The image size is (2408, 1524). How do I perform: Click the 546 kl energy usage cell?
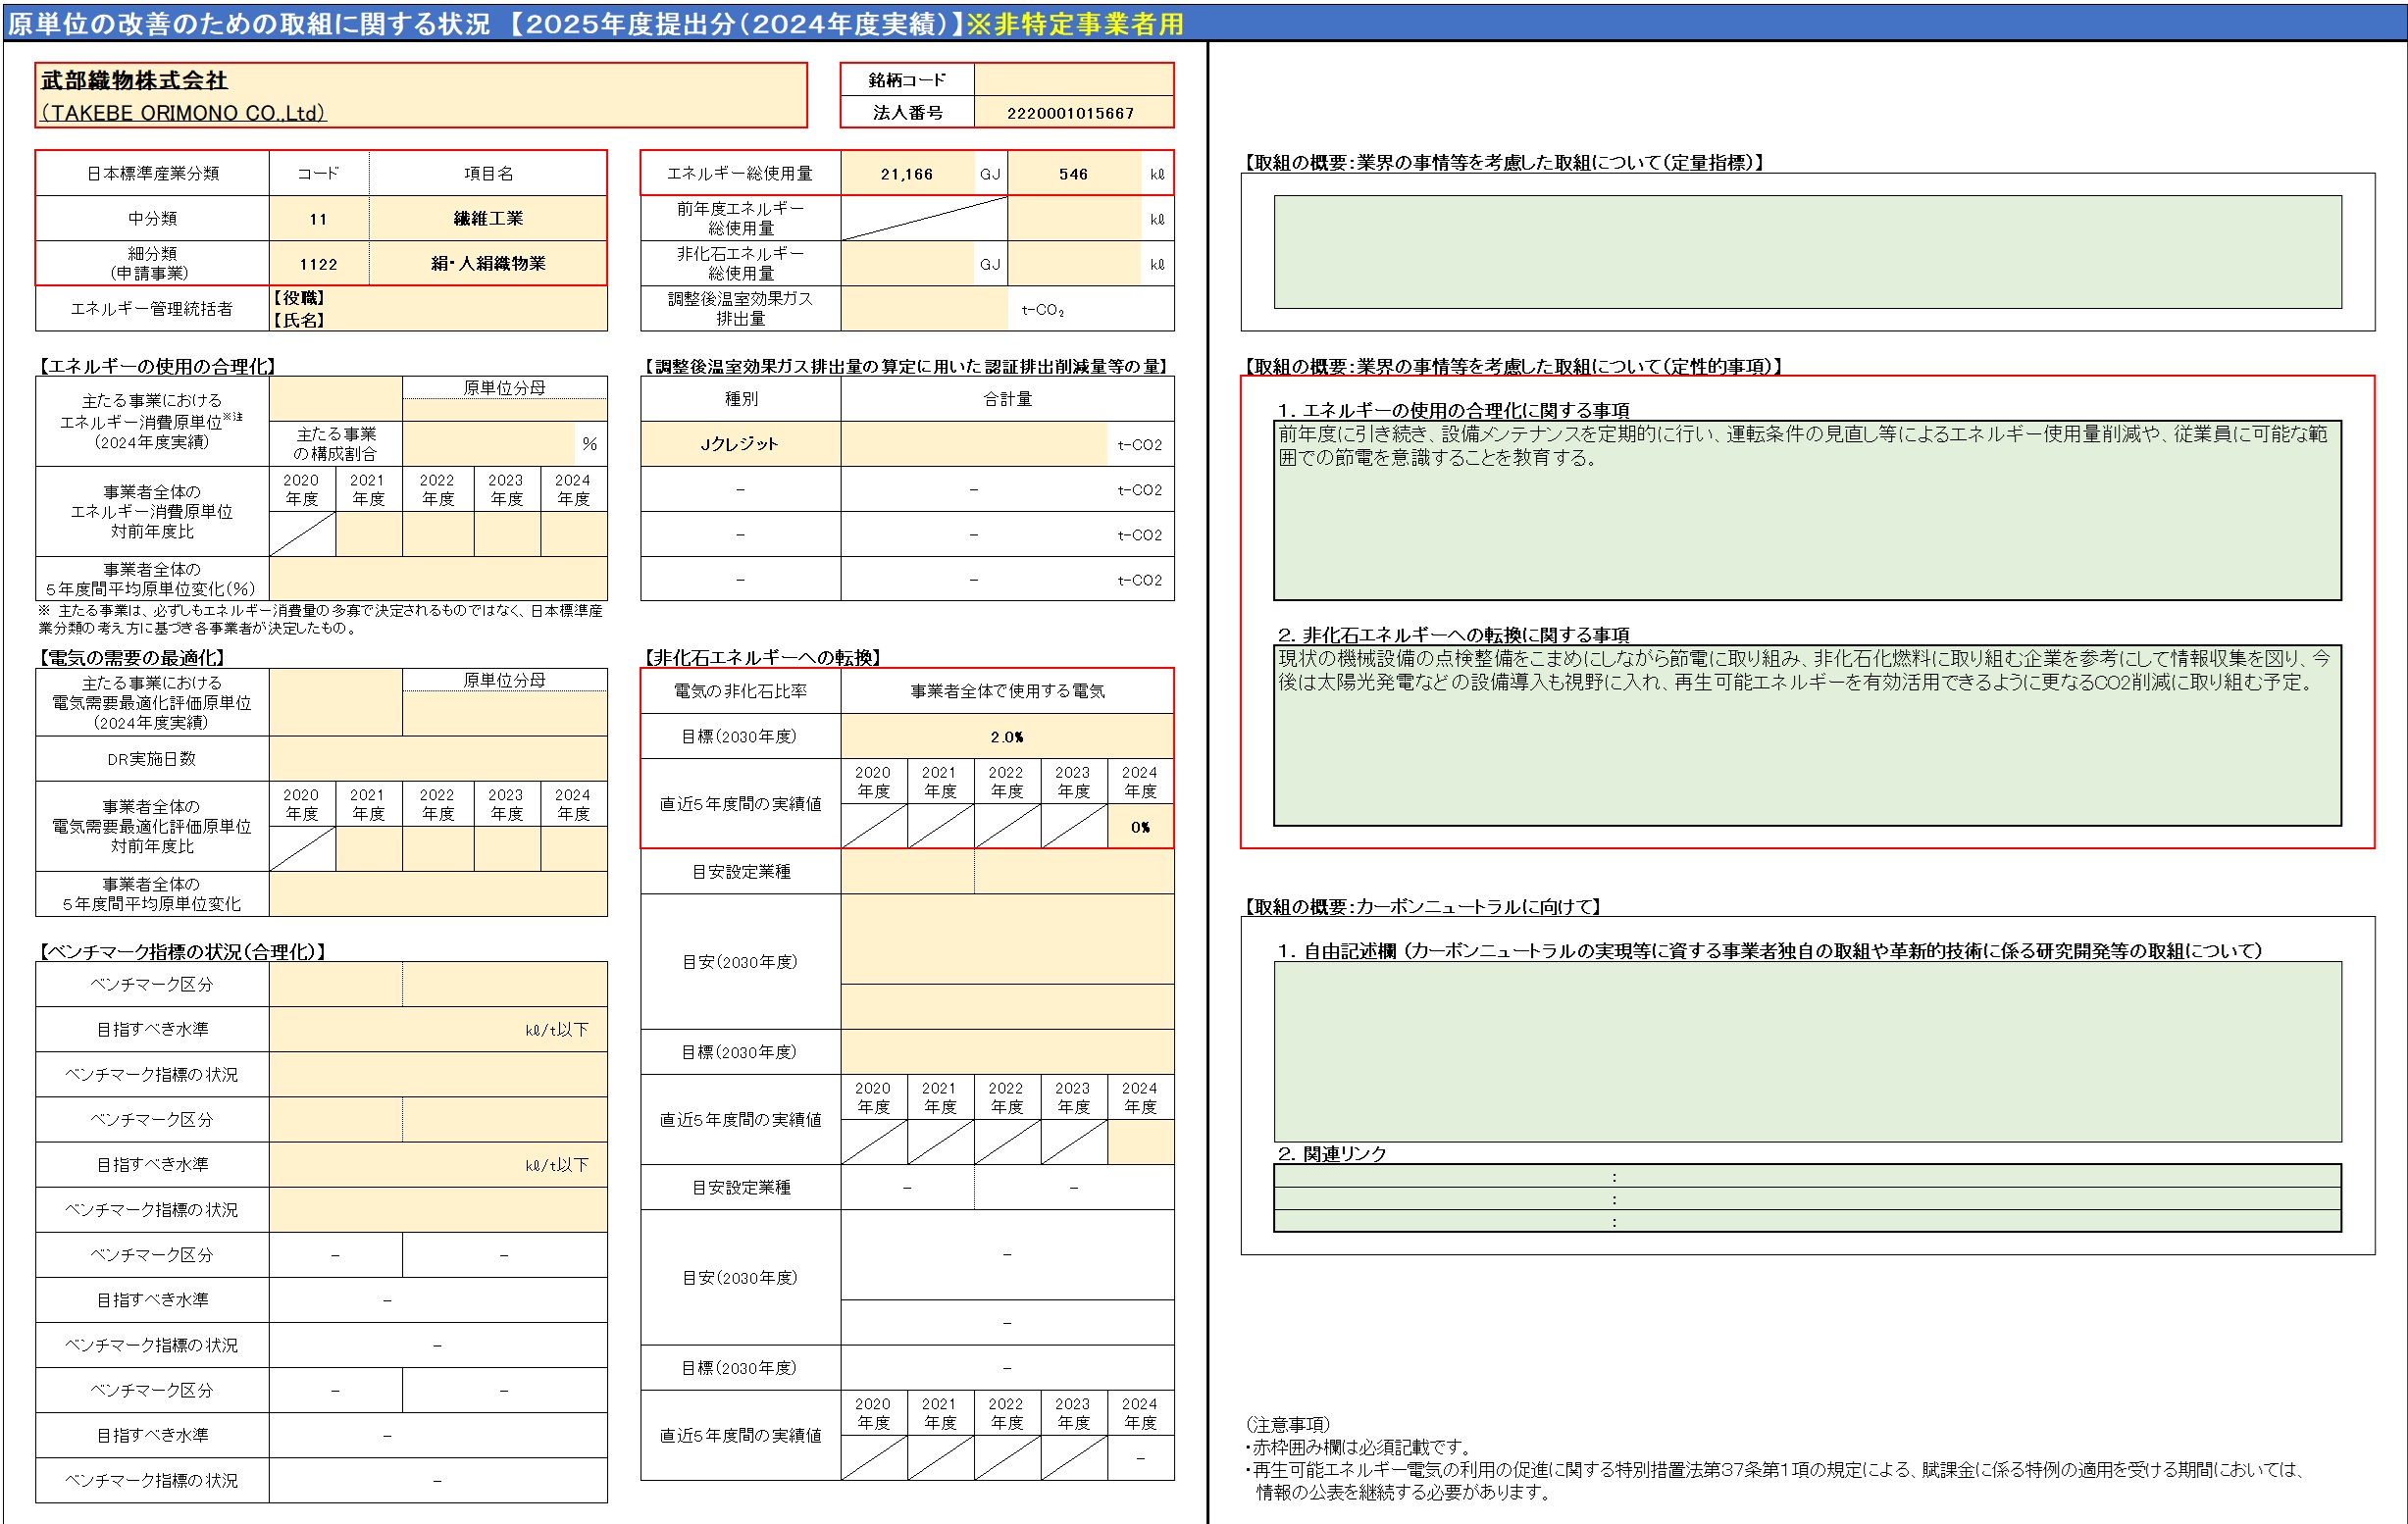tap(1073, 174)
